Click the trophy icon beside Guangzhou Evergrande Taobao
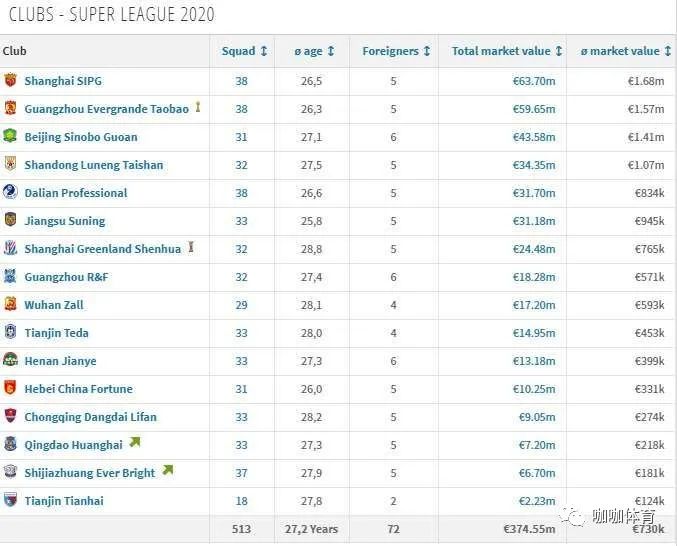677x546 pixels. tap(198, 107)
